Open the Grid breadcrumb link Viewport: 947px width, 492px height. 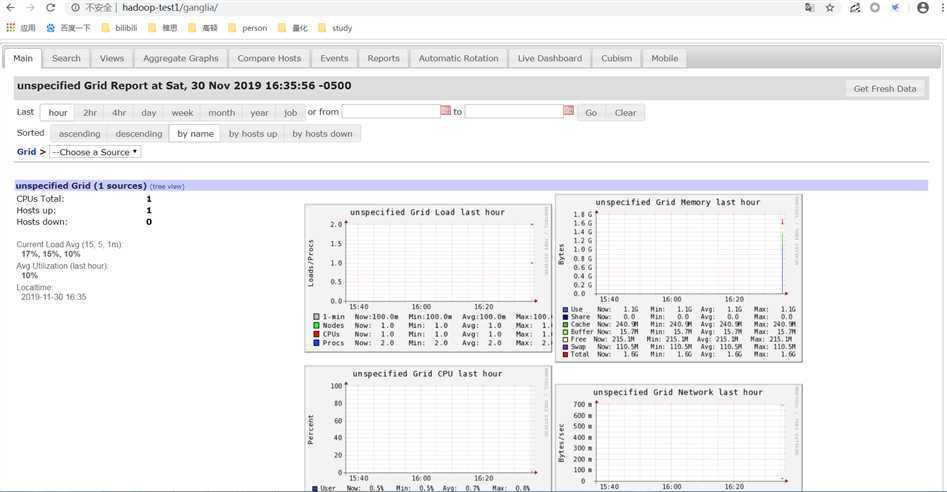pos(26,152)
